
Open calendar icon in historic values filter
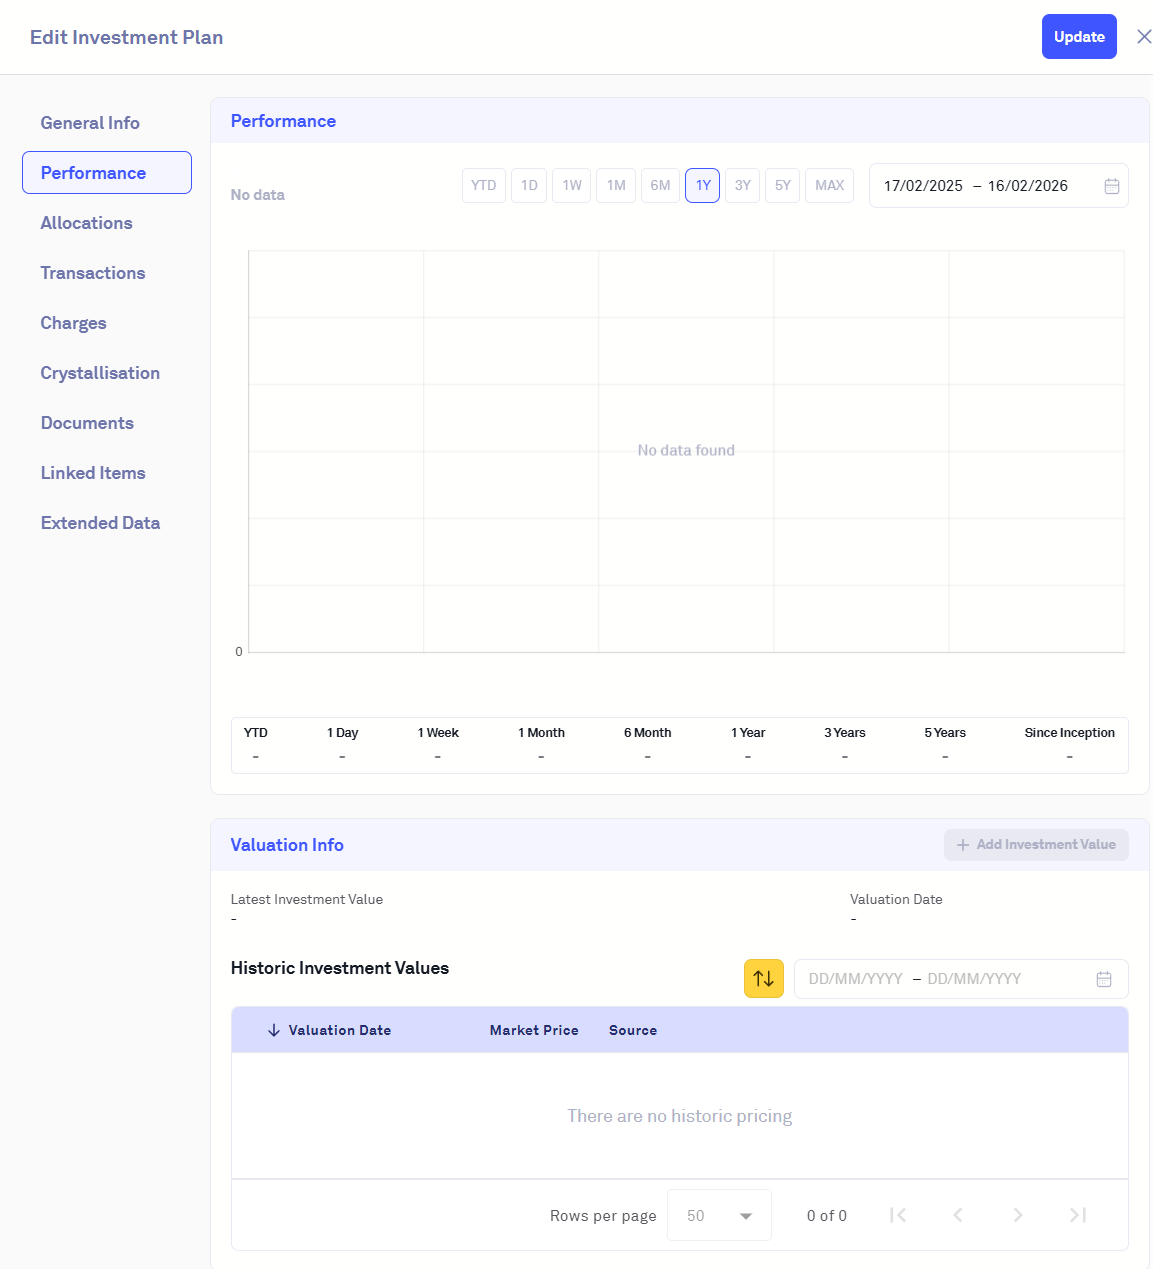tap(1103, 979)
